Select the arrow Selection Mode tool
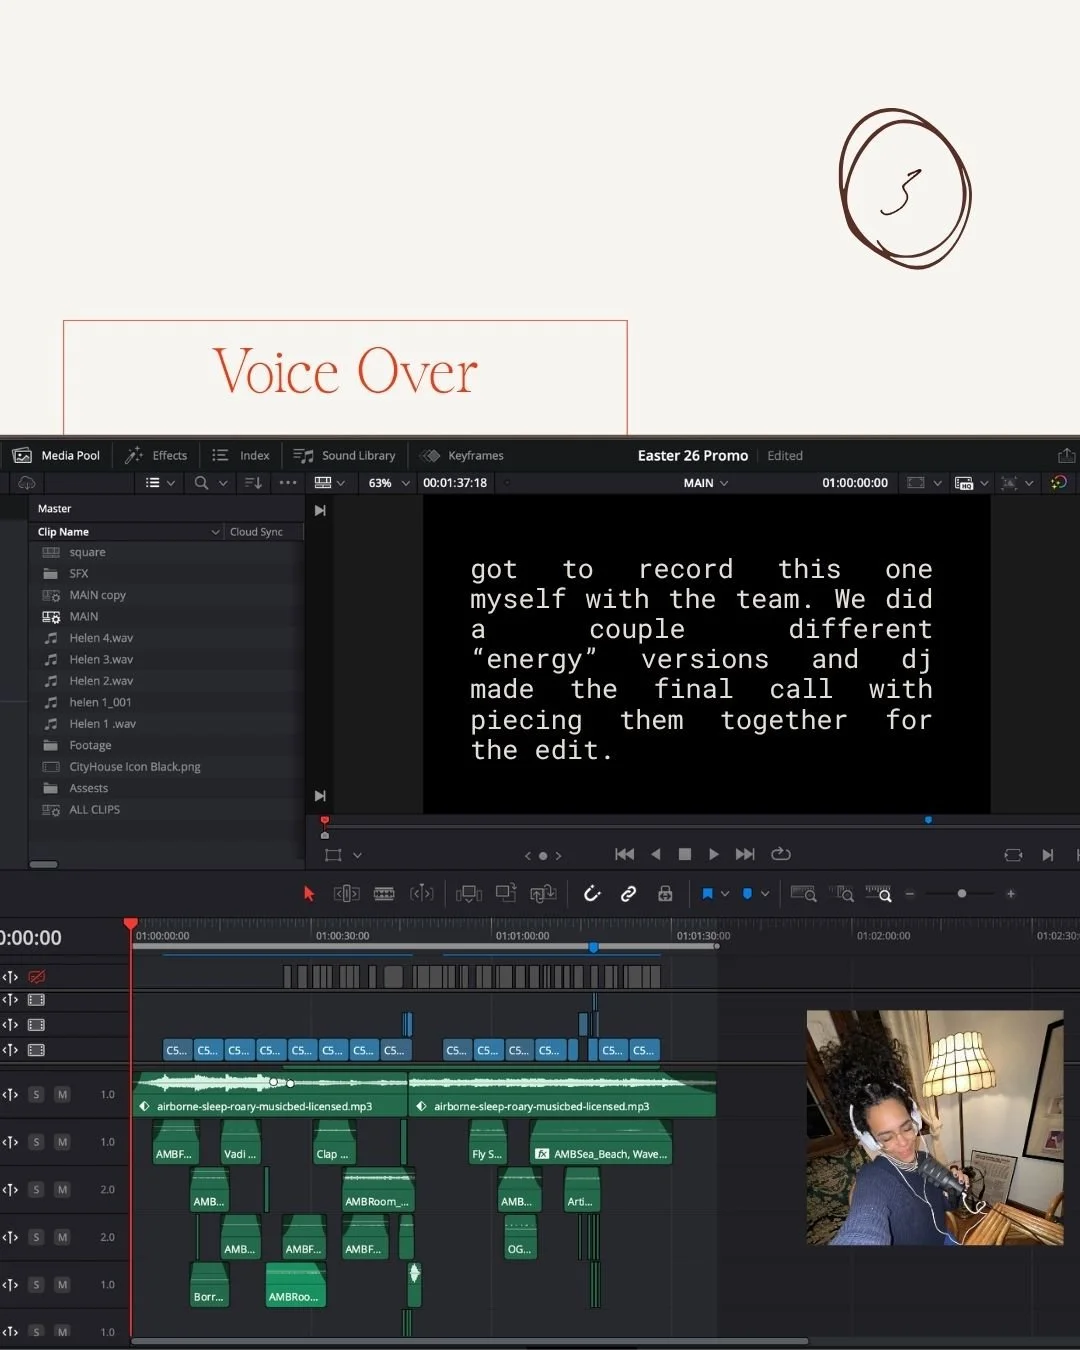This screenshot has height=1350, width=1080. click(309, 894)
